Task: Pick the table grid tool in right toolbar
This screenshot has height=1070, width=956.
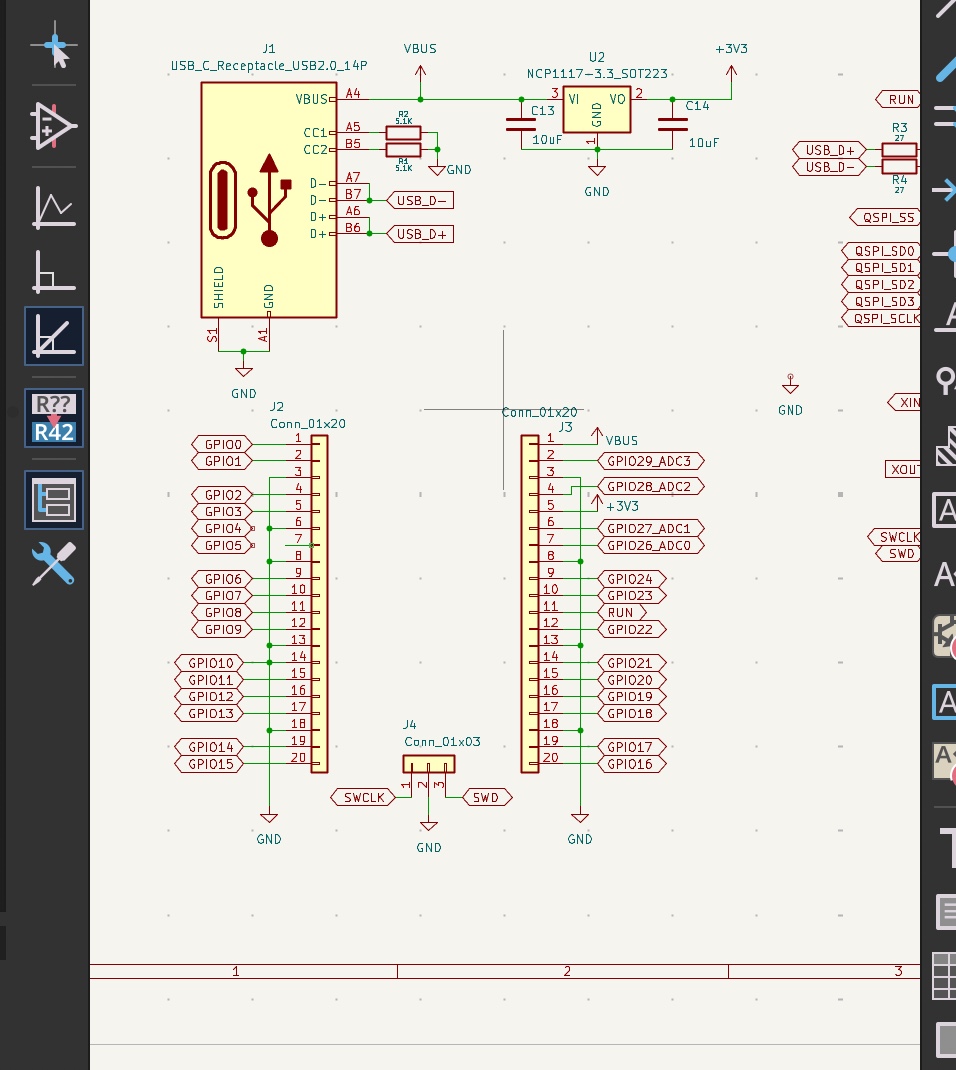Action: (x=945, y=975)
